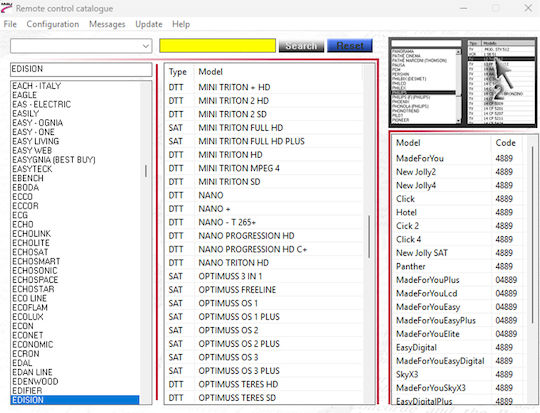Select the Panther remote row
The width and height of the screenshot is (540, 413).
(x=458, y=266)
